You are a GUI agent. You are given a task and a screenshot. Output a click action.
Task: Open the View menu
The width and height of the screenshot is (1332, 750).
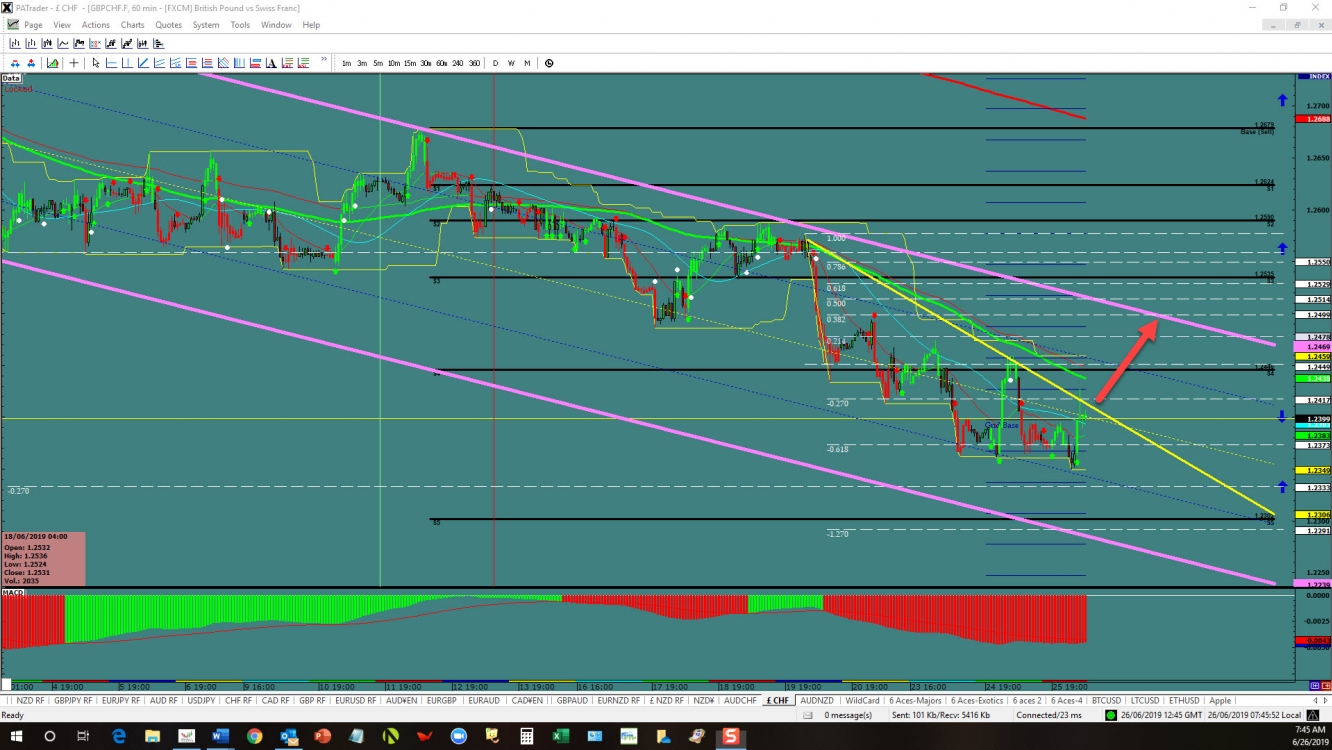62,25
